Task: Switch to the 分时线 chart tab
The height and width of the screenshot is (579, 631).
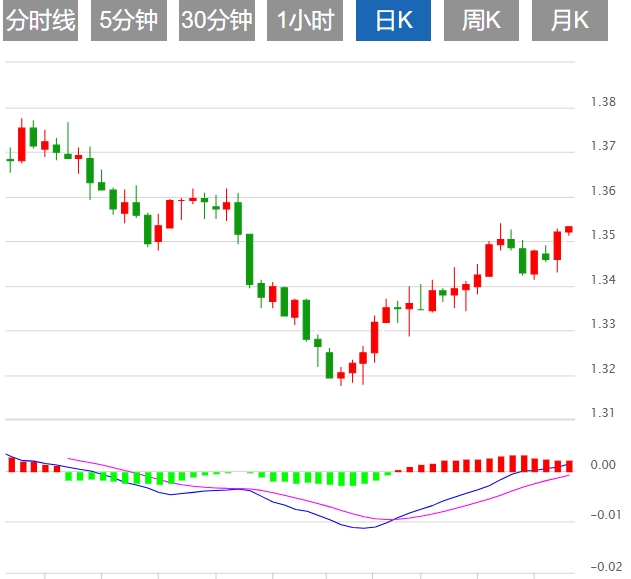Action: (40, 20)
